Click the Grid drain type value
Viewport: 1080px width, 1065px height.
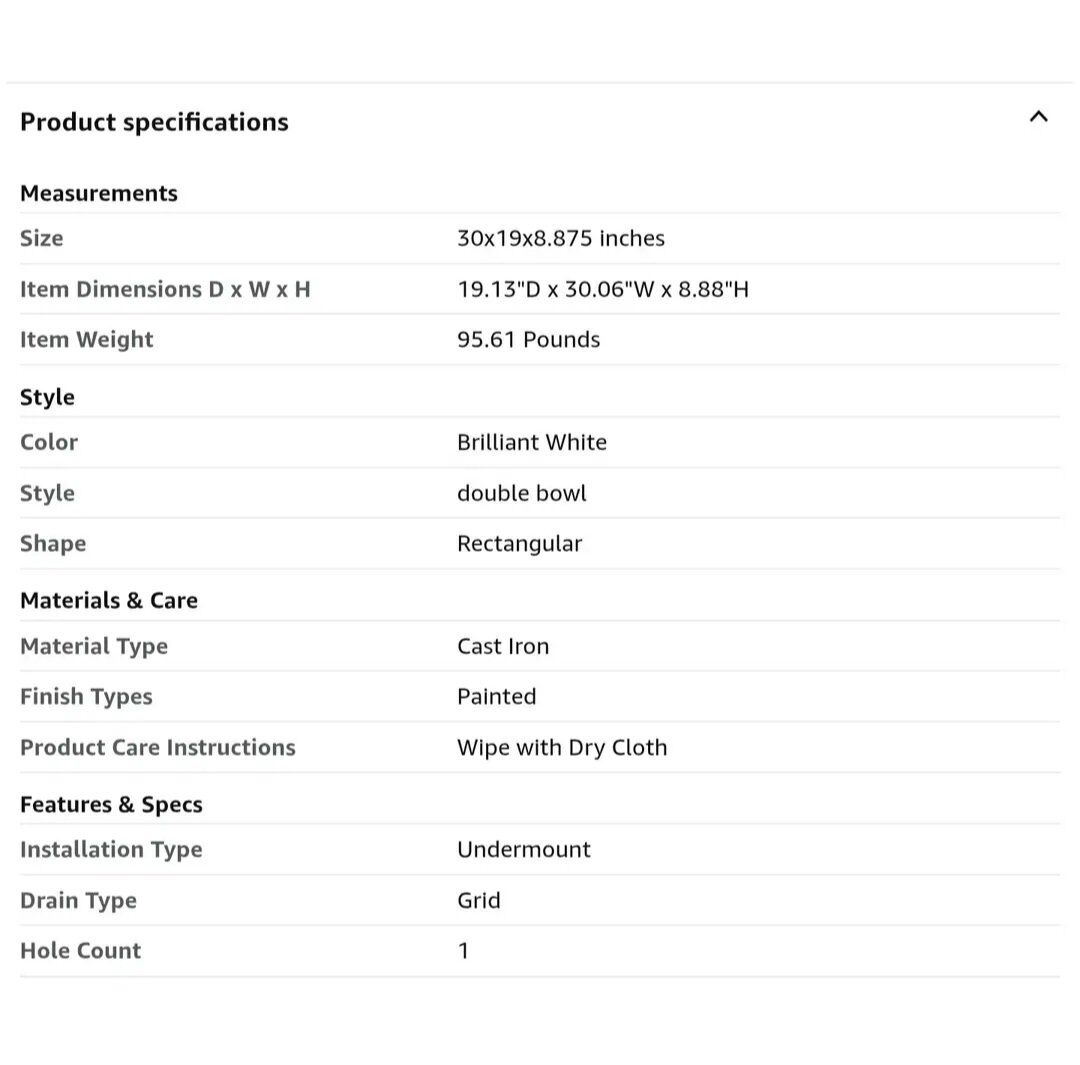pos(479,900)
